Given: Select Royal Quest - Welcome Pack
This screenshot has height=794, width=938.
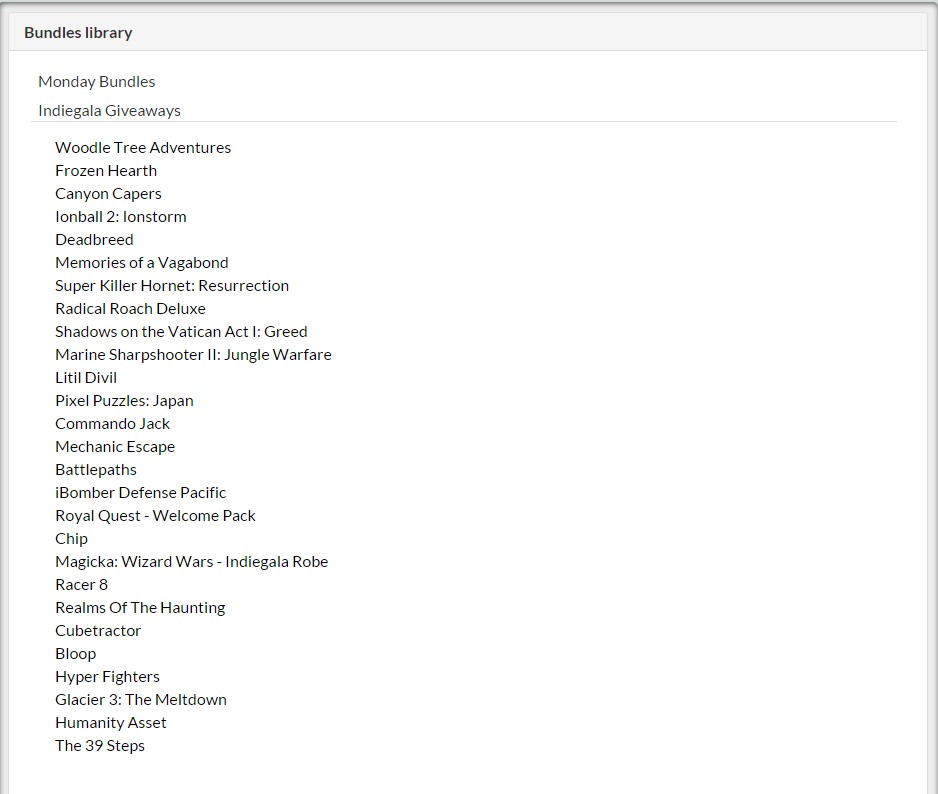Looking at the screenshot, I should [x=156, y=516].
